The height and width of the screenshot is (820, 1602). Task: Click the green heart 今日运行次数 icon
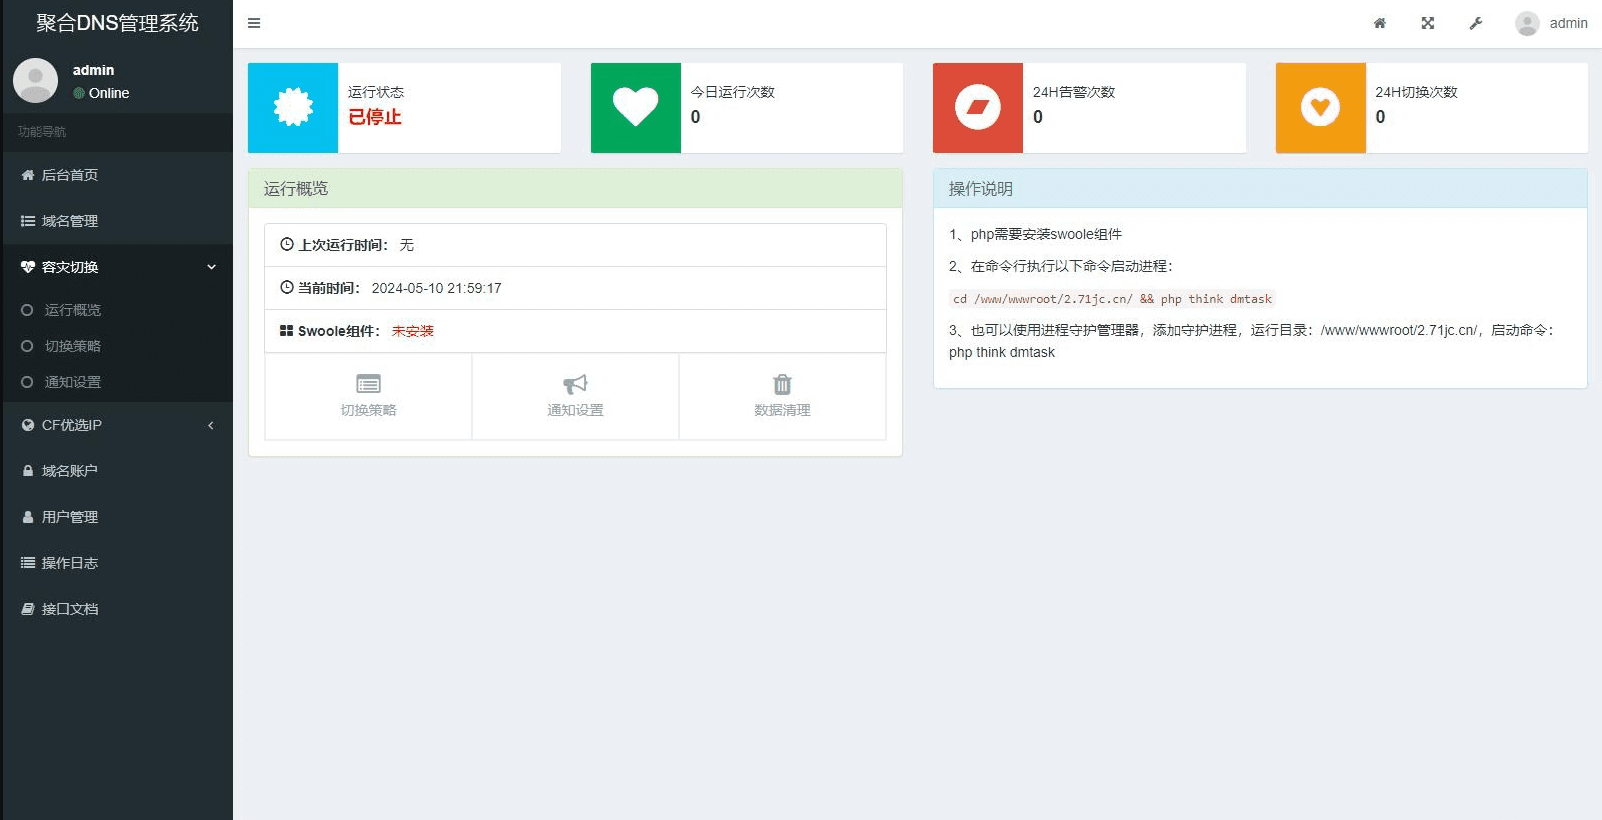(x=635, y=108)
